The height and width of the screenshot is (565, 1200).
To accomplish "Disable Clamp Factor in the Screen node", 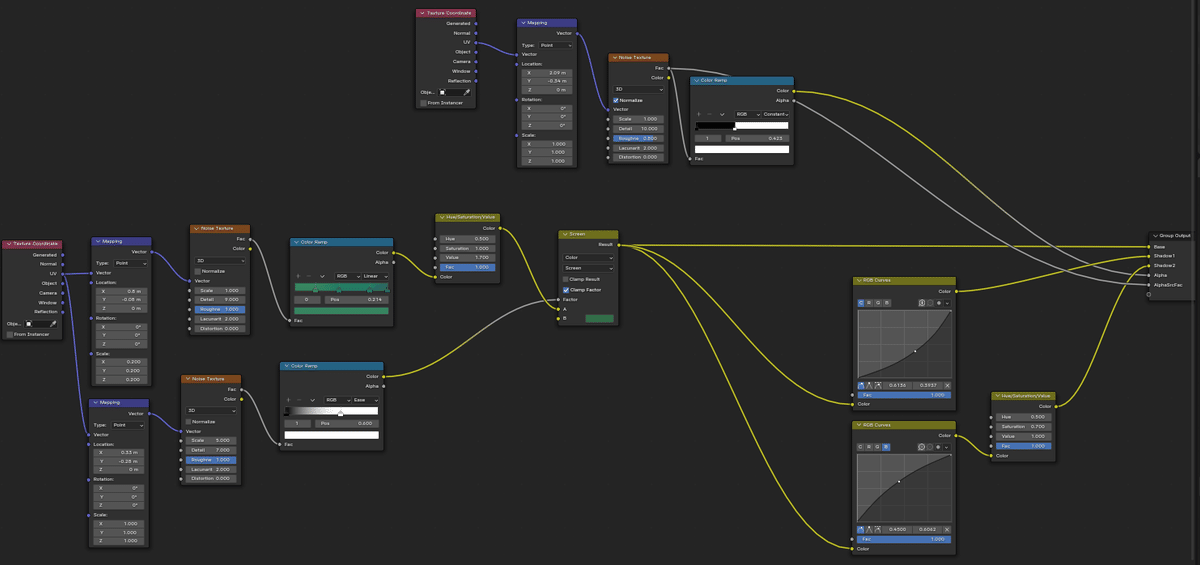I will (x=567, y=290).
